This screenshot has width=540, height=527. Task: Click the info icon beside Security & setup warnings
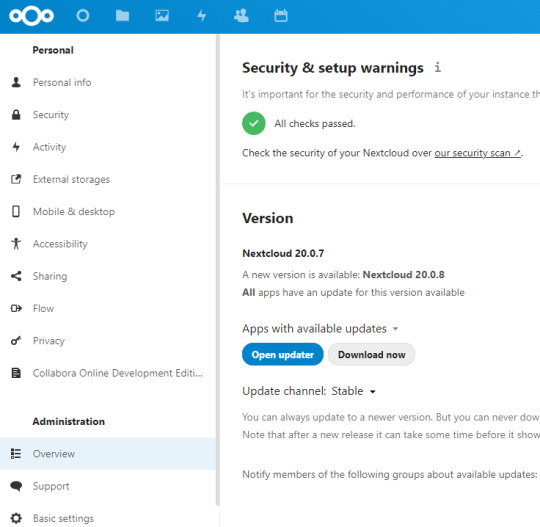click(437, 67)
